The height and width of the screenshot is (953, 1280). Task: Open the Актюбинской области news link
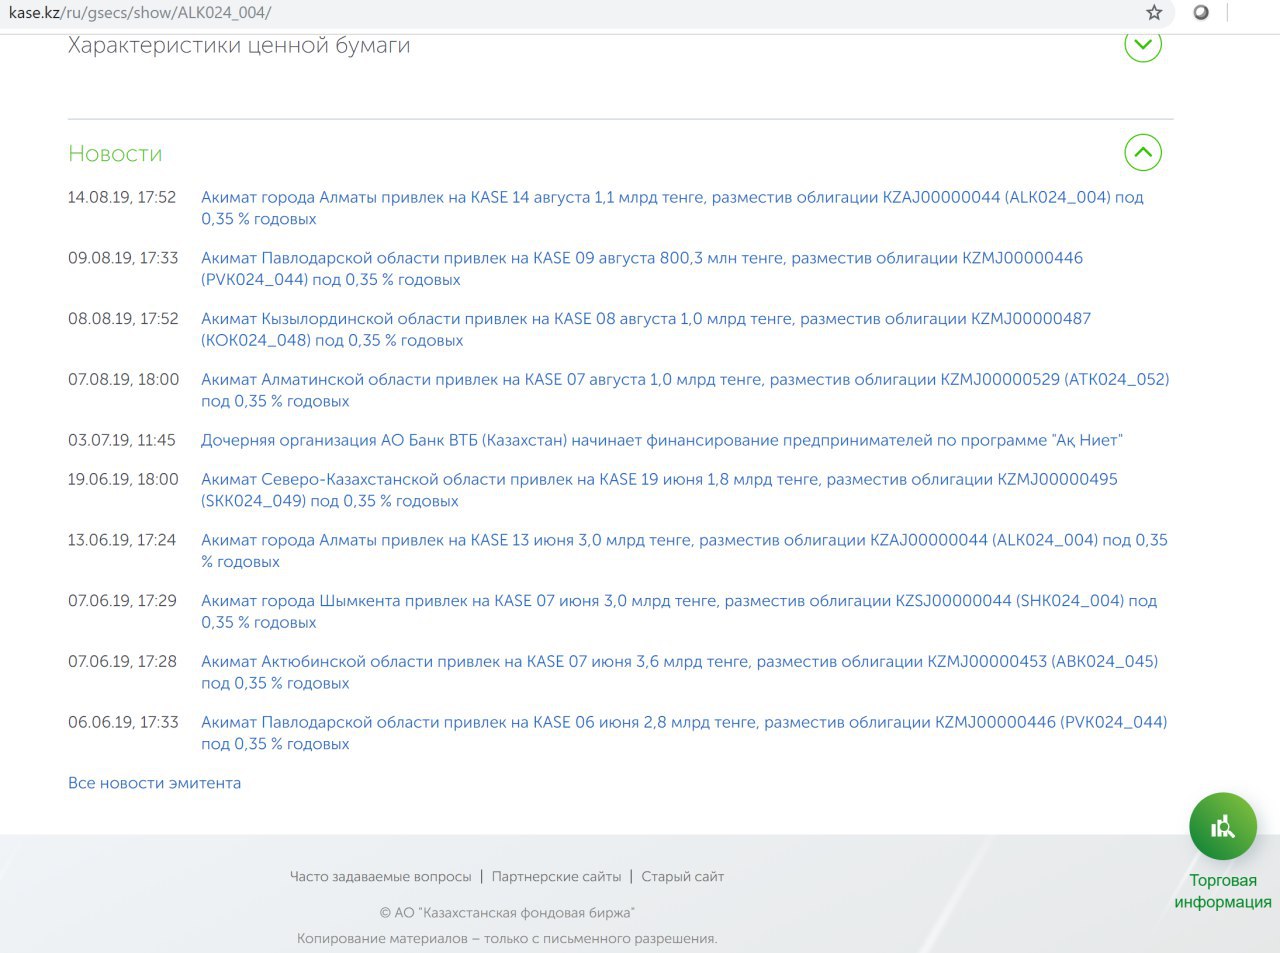pyautogui.click(x=680, y=672)
